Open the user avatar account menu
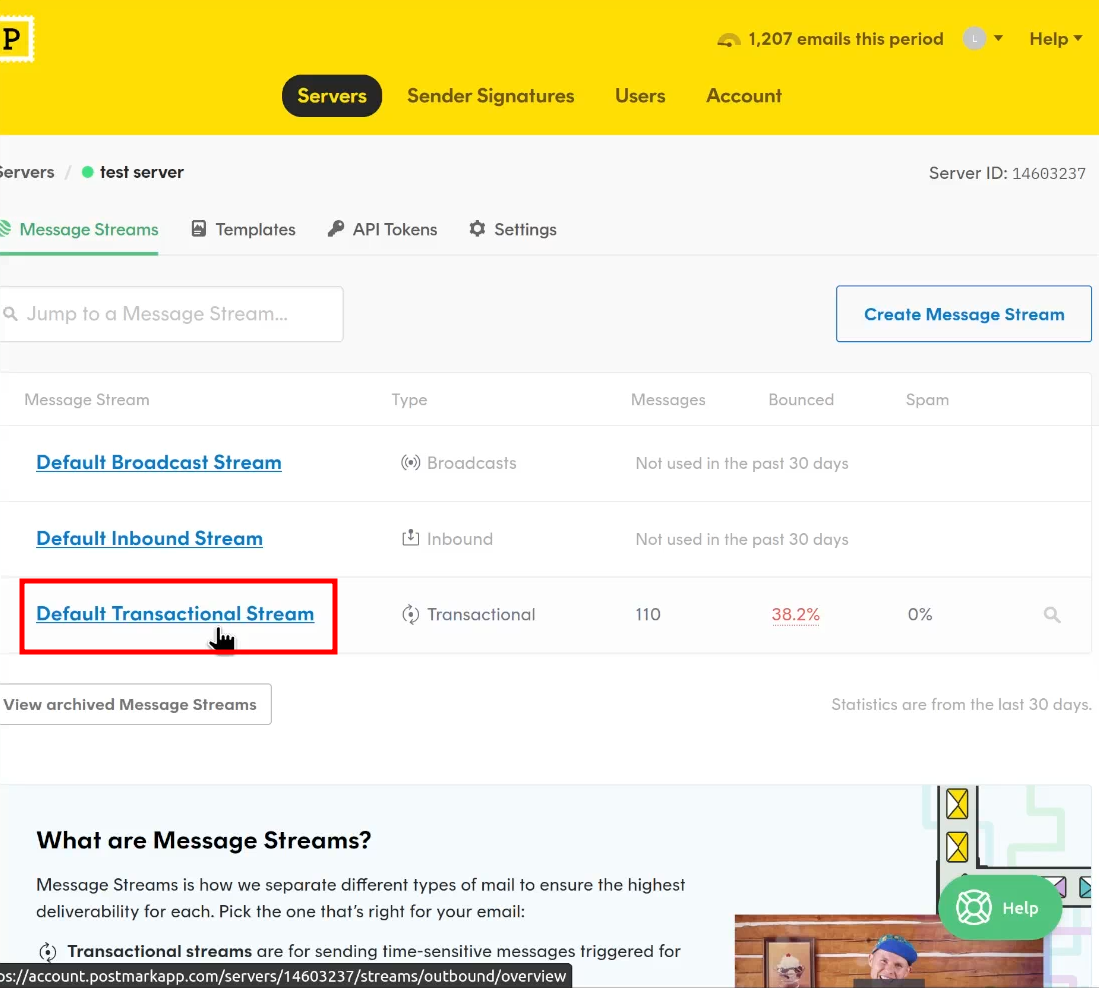 [983, 39]
